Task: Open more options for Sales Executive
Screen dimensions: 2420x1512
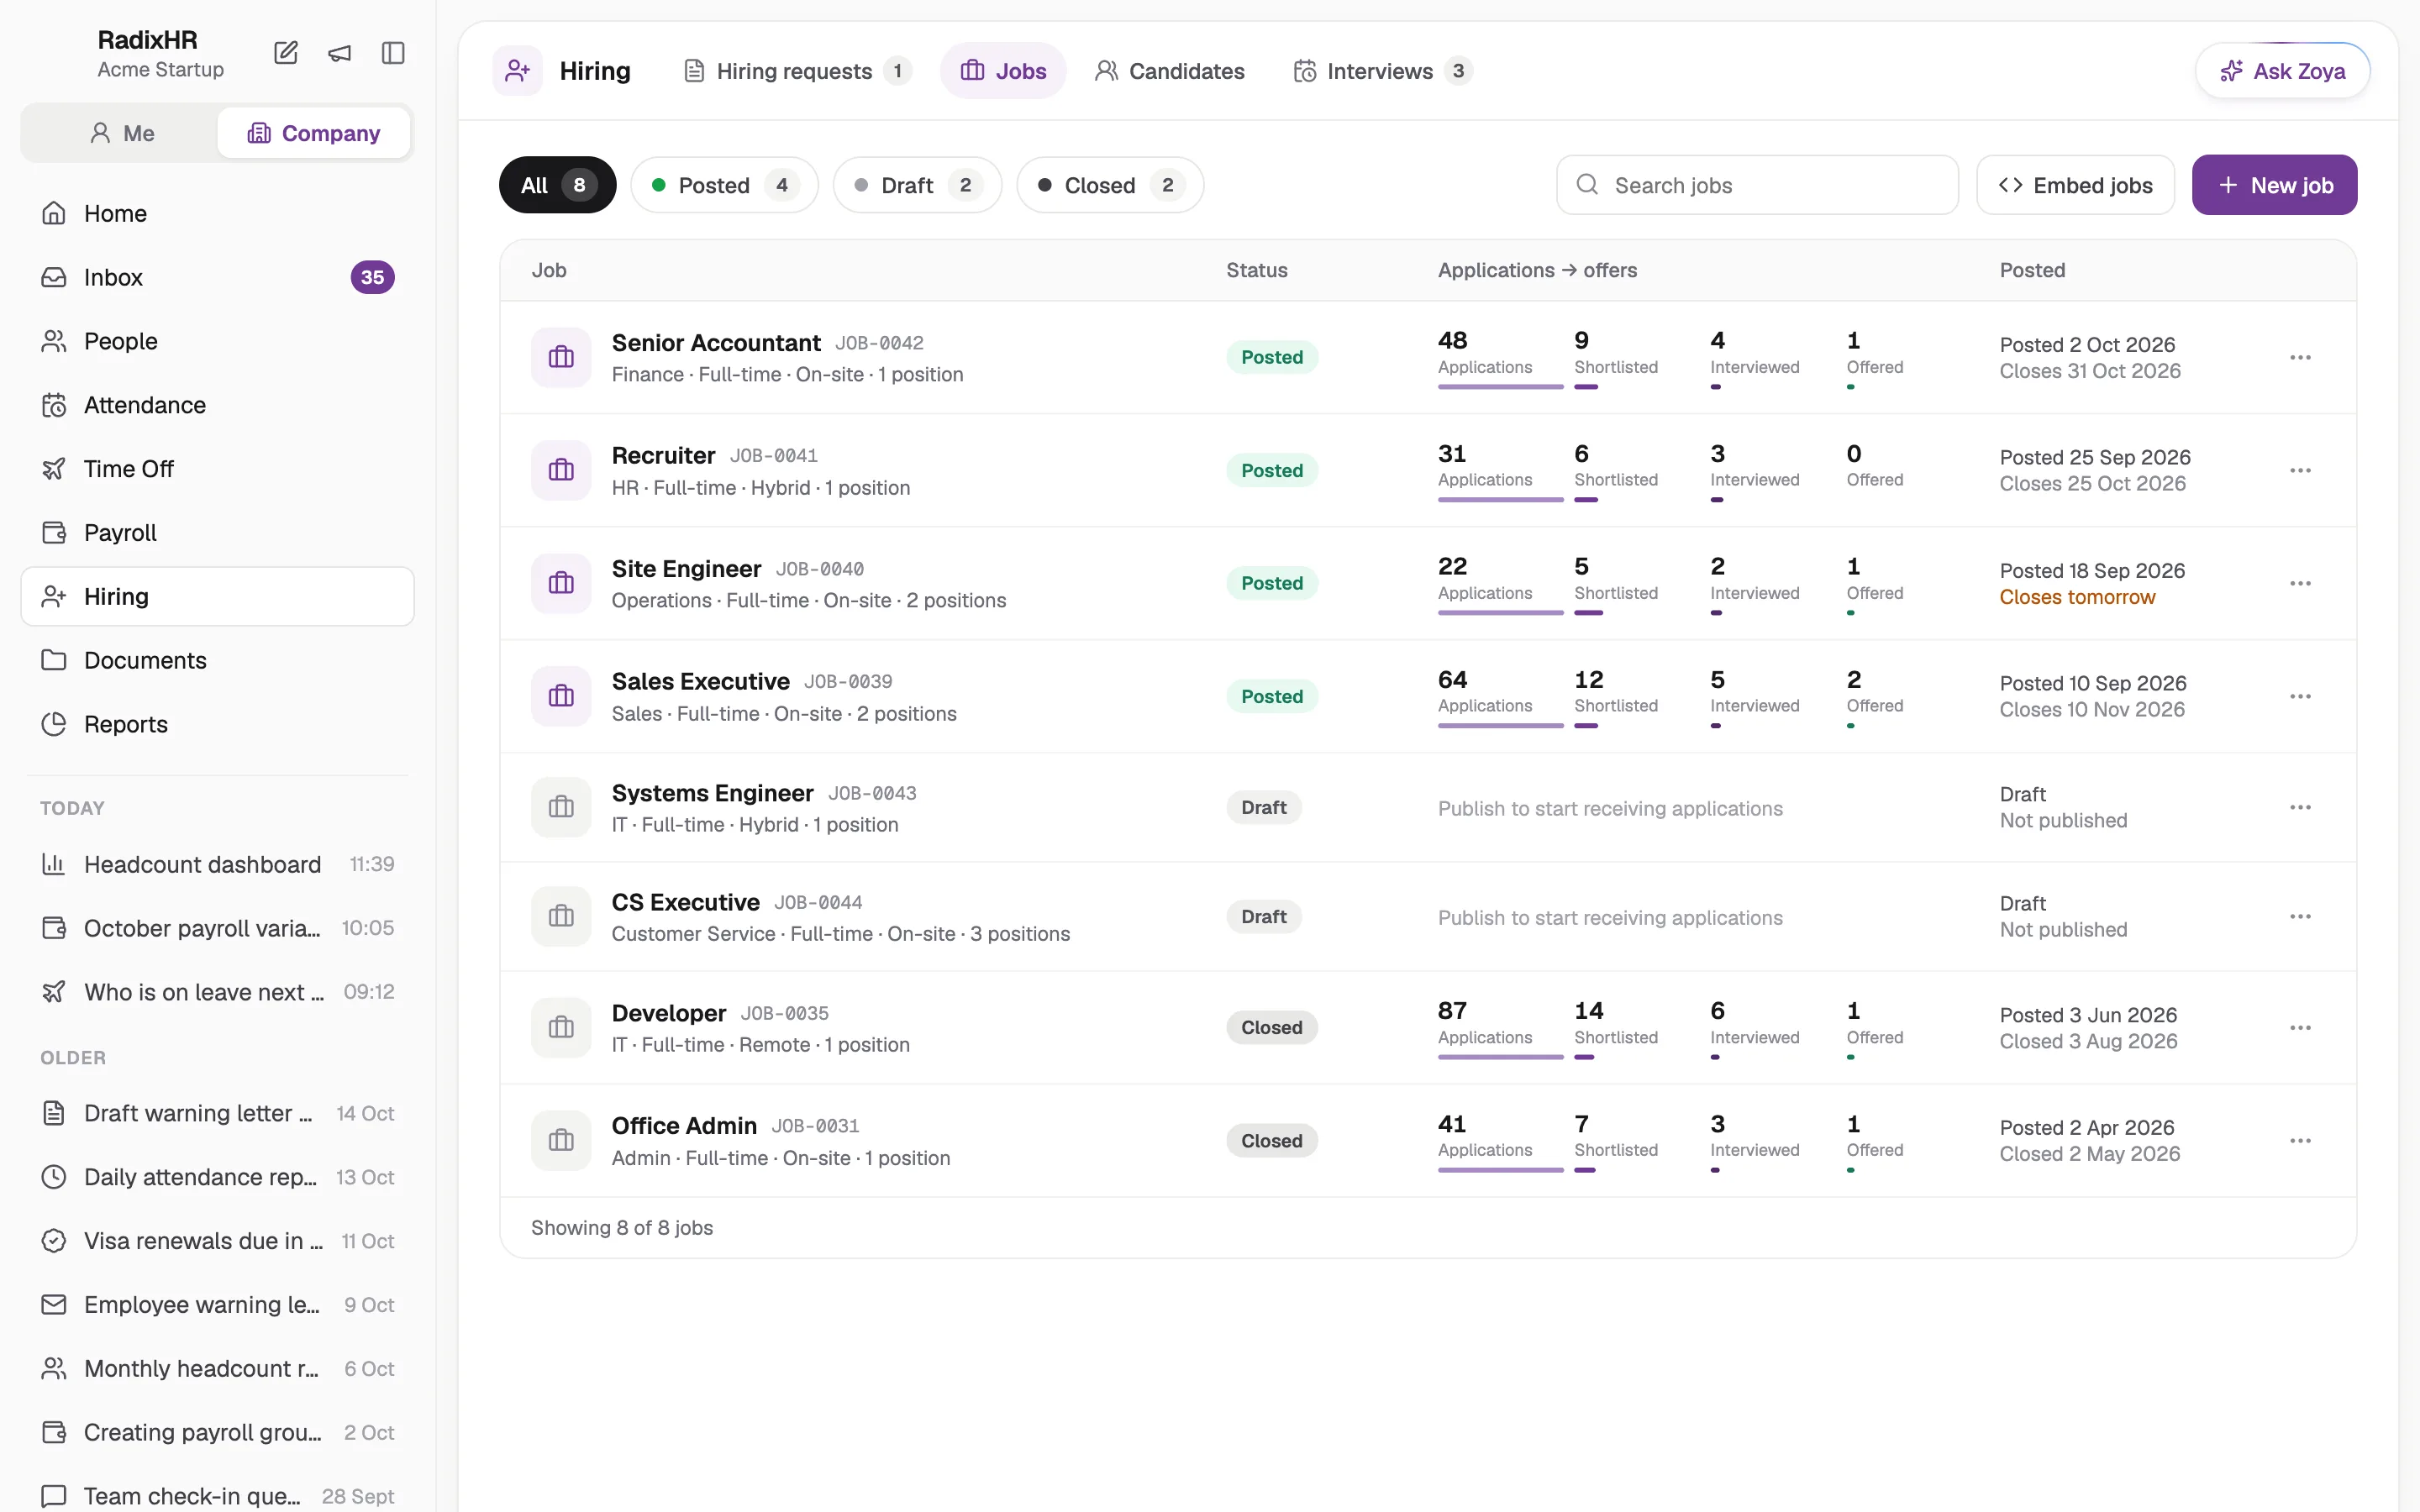Action: (x=2300, y=697)
